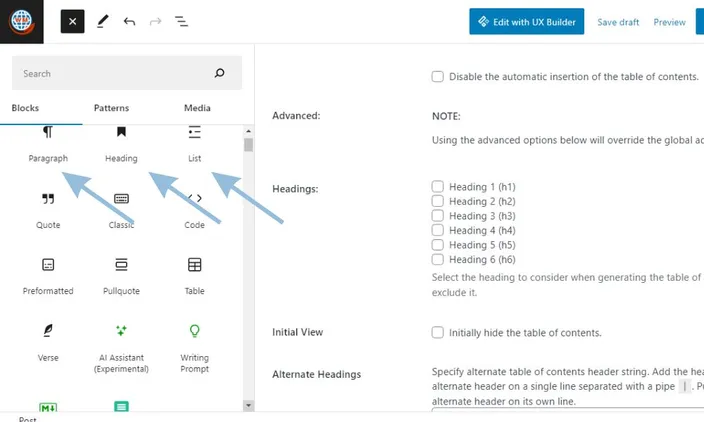Image resolution: width=704 pixels, height=422 pixels.
Task: Check Heading 4 (h4)
Action: 438,230
